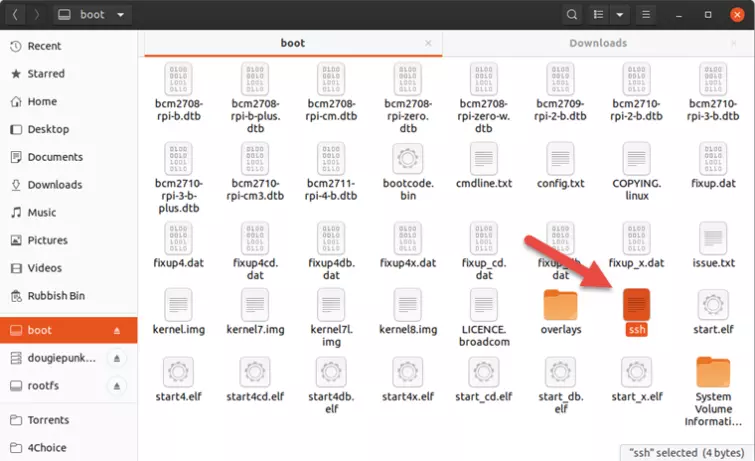Select the bcm2711-rpi-4-b.dtb file icon
This screenshot has height=461, width=755.
[331, 158]
